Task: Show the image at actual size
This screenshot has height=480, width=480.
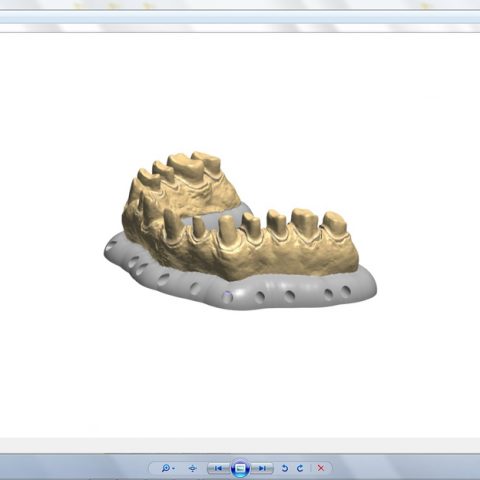Action: (x=193, y=468)
